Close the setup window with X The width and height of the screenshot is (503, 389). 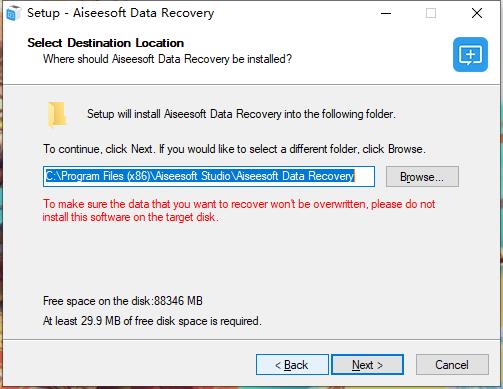pyautogui.click(x=477, y=13)
